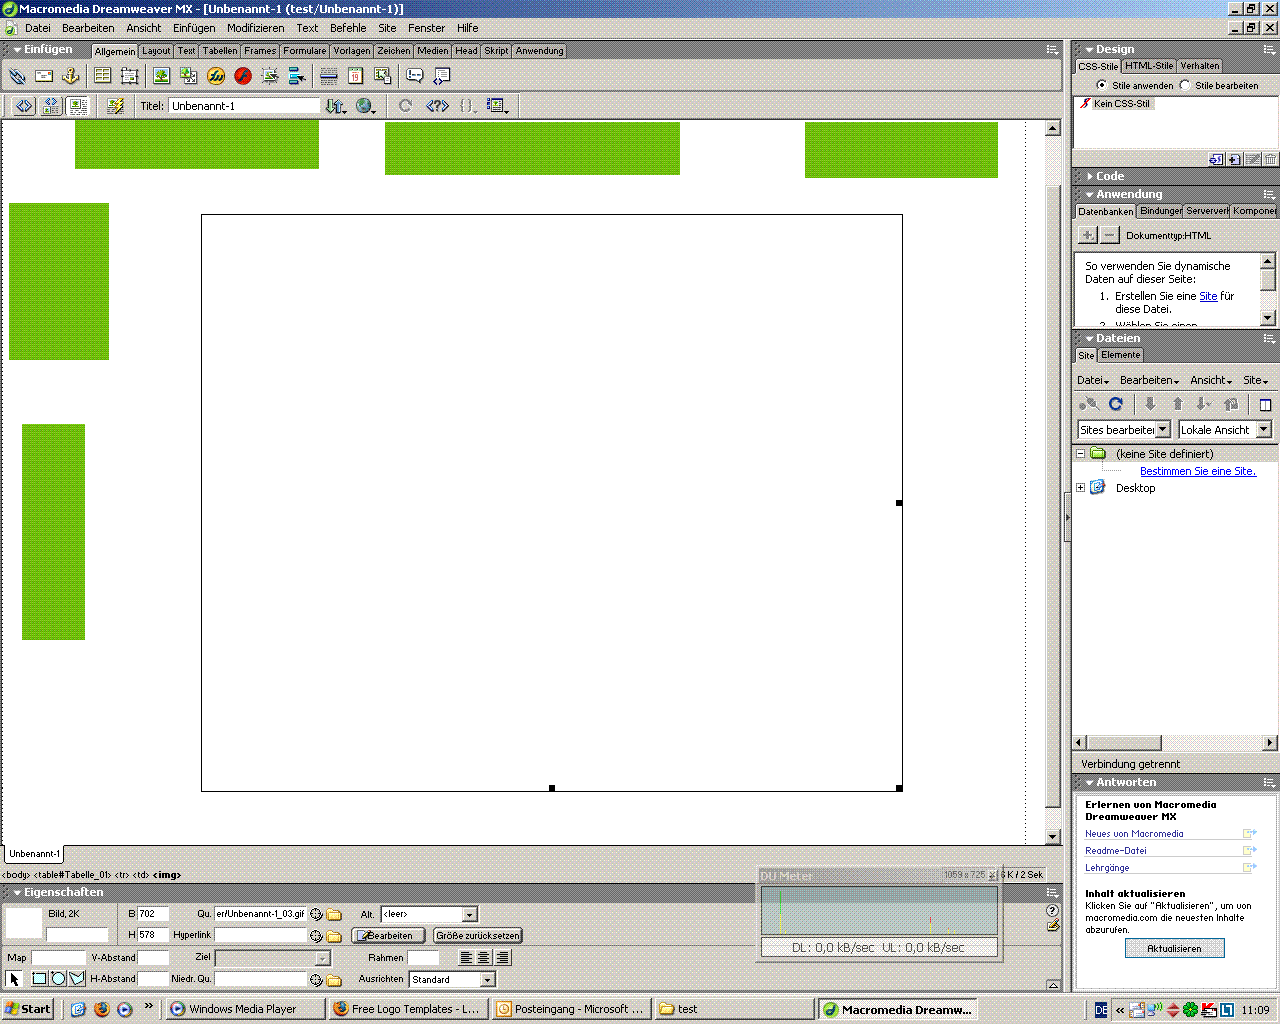Screen dimensions: 1280x1024
Task: Select Stile anwenden radio button
Action: (x=1102, y=85)
